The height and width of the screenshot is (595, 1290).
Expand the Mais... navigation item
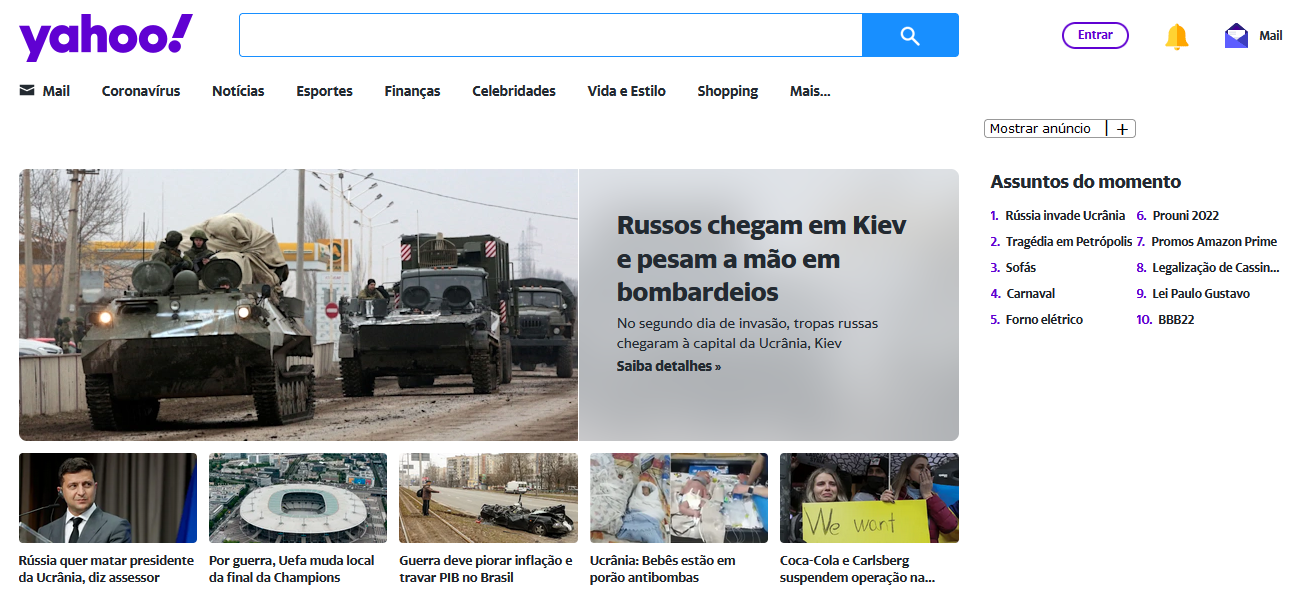point(809,91)
